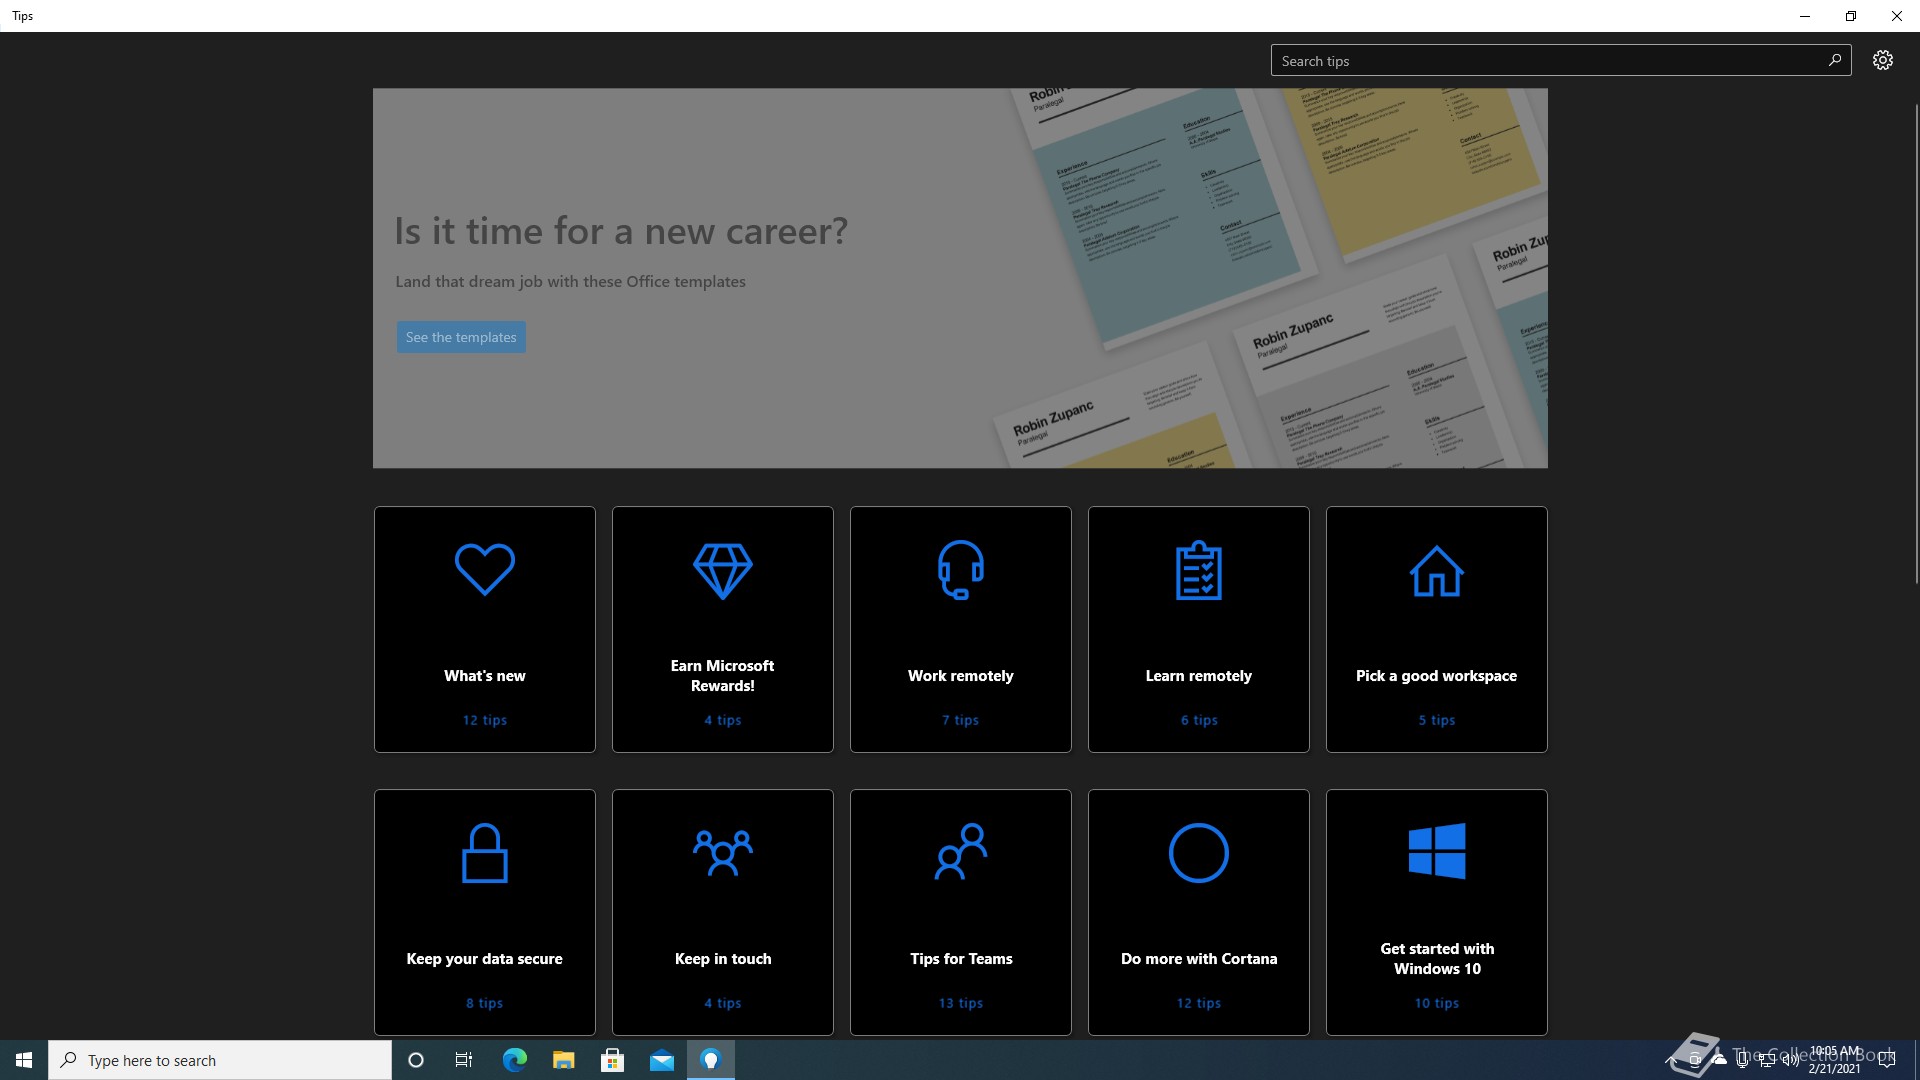The height and width of the screenshot is (1080, 1920).
Task: Click '10 tips' under Get started with Windows 10
Action: [1437, 1003]
